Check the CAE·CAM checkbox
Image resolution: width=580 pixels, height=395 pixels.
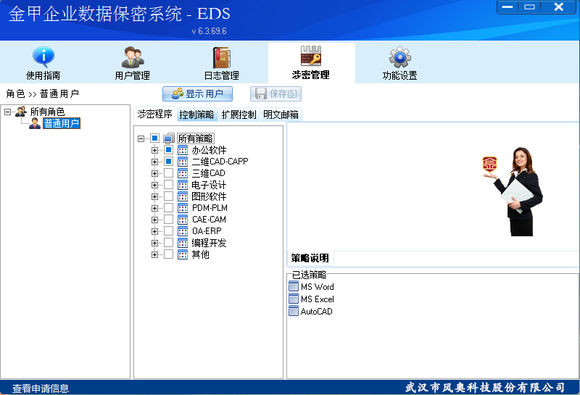pos(168,220)
